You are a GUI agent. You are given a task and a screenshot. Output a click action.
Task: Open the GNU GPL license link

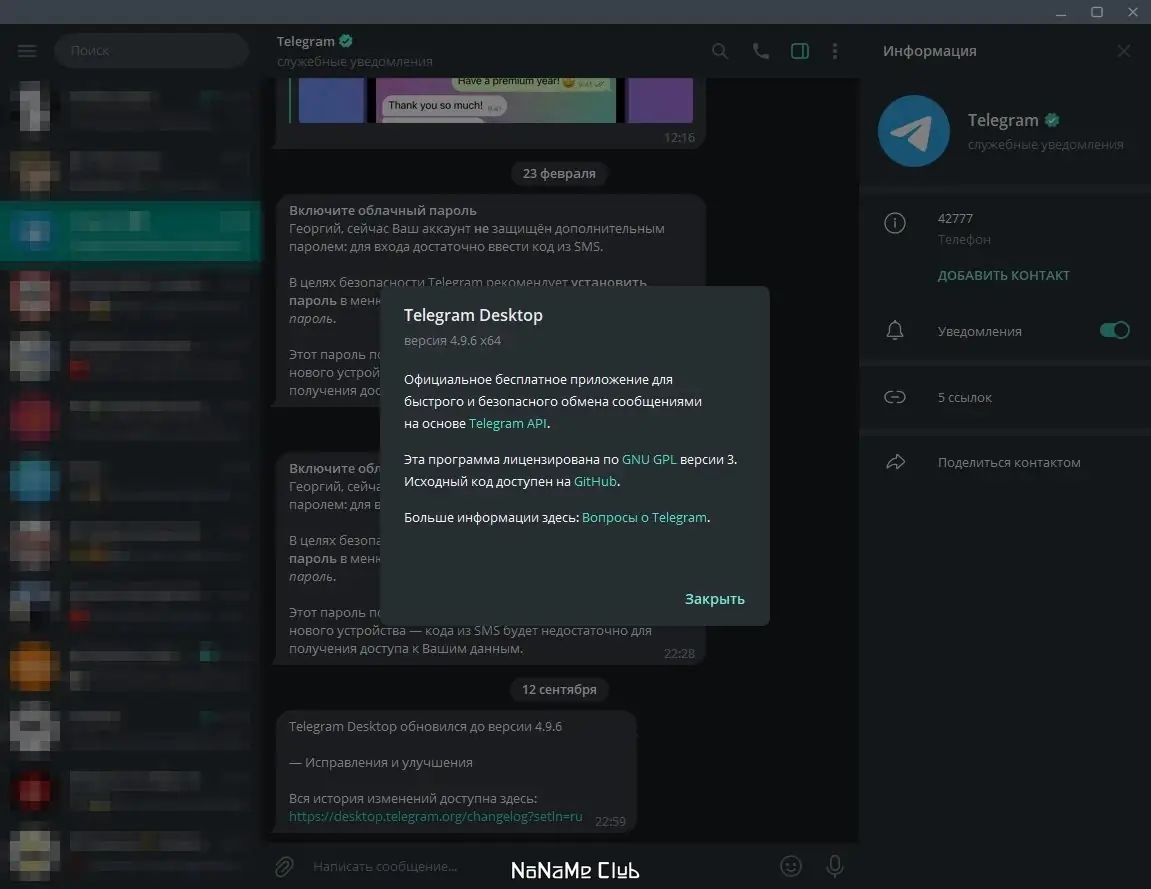(649, 460)
